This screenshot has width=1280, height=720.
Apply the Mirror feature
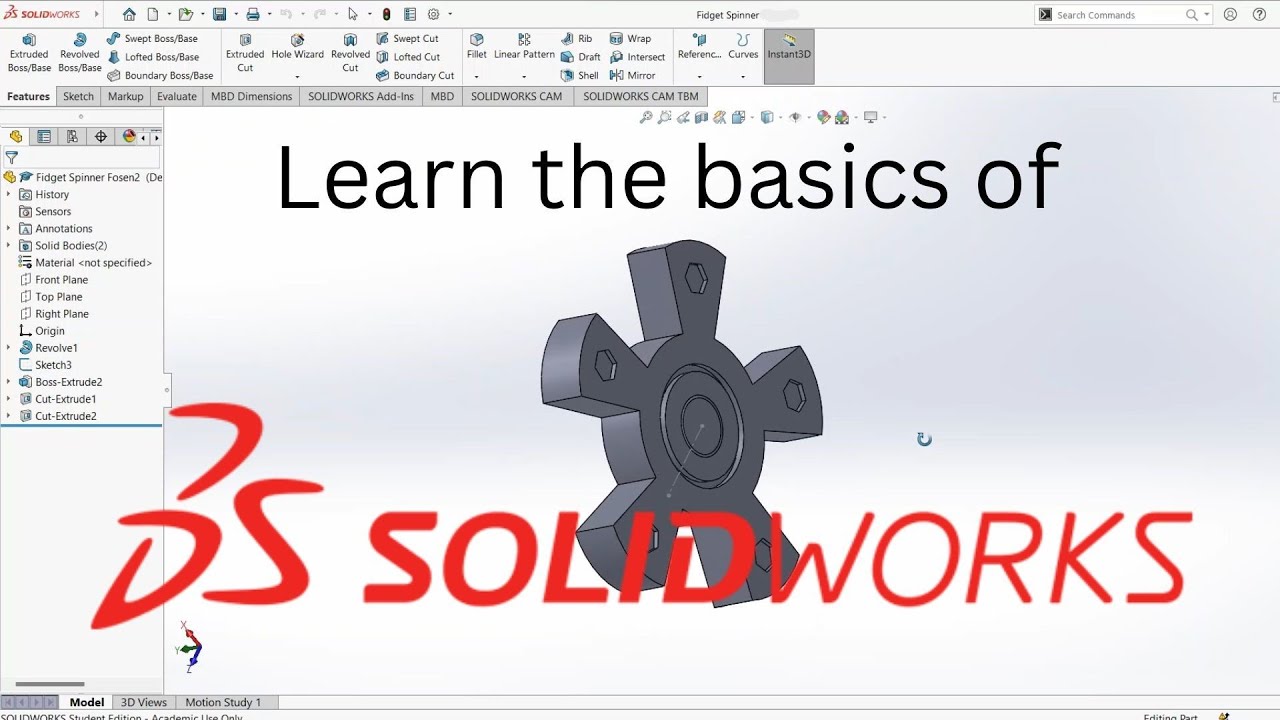coord(632,75)
